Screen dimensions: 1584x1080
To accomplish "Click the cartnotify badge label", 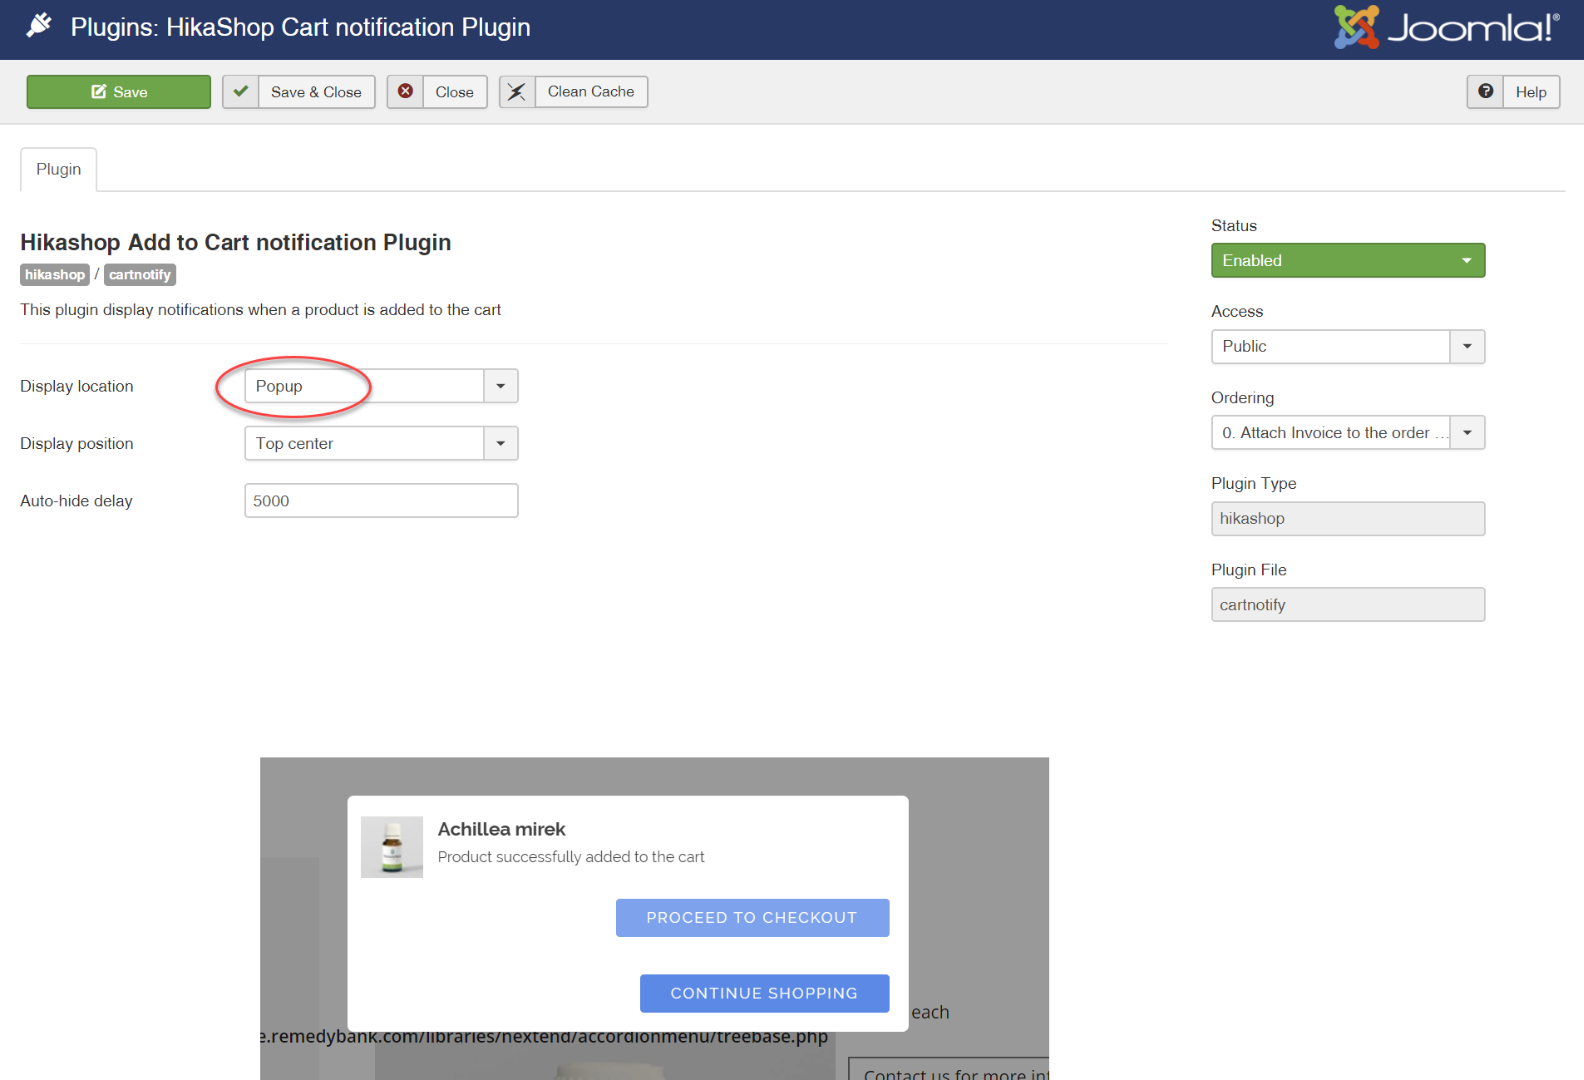I will tap(140, 275).
